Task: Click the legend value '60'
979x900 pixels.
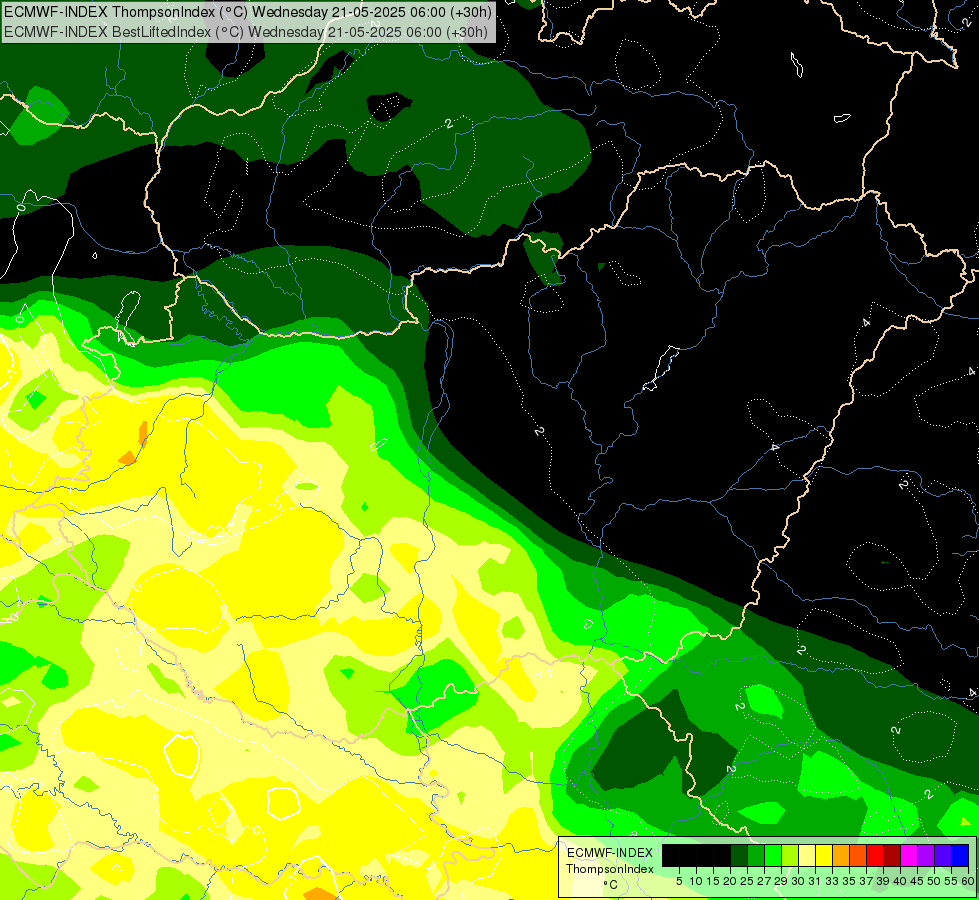Action: (x=968, y=881)
